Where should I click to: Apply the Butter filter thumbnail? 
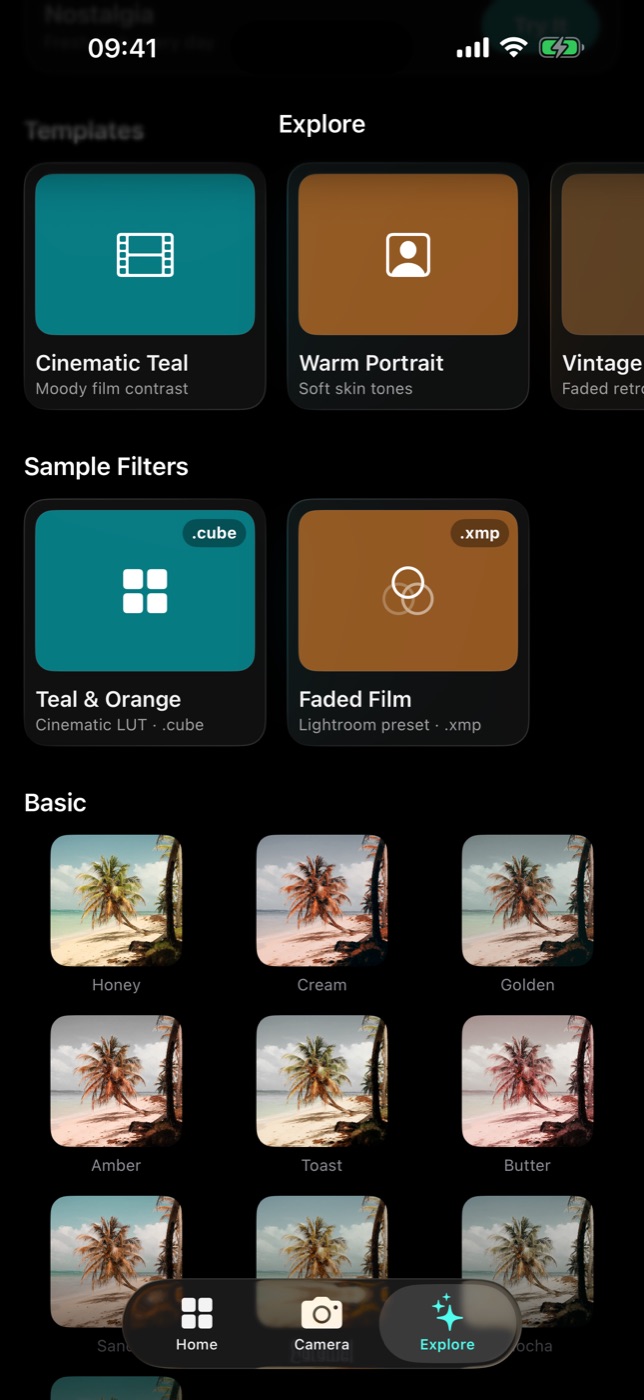tap(527, 1081)
